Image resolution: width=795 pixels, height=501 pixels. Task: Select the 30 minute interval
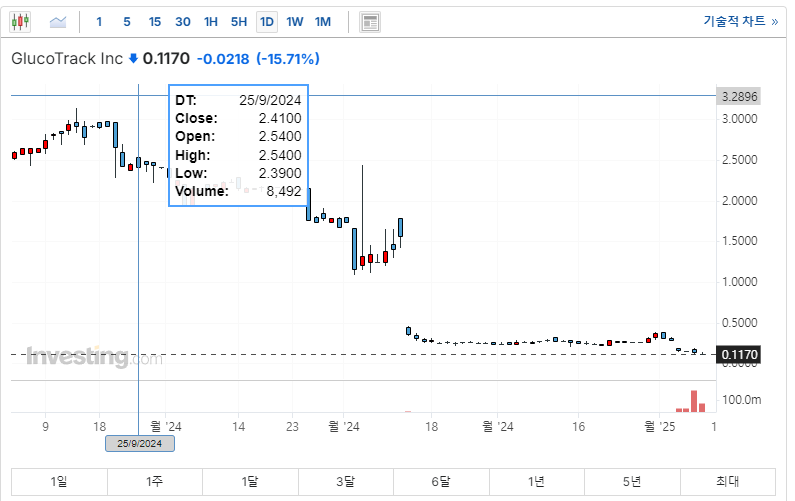[x=183, y=22]
